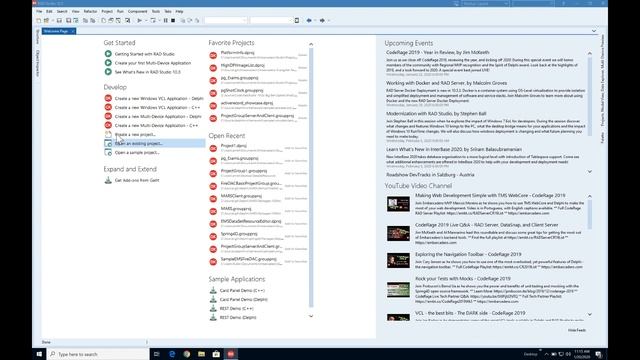Open the Component menu
The height and width of the screenshot is (360, 640).
(138, 11)
